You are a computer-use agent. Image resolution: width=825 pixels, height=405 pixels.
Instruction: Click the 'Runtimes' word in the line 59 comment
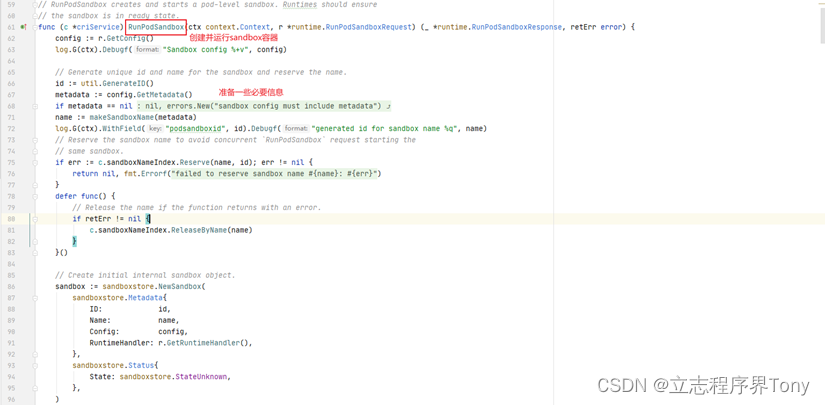tap(301, 4)
